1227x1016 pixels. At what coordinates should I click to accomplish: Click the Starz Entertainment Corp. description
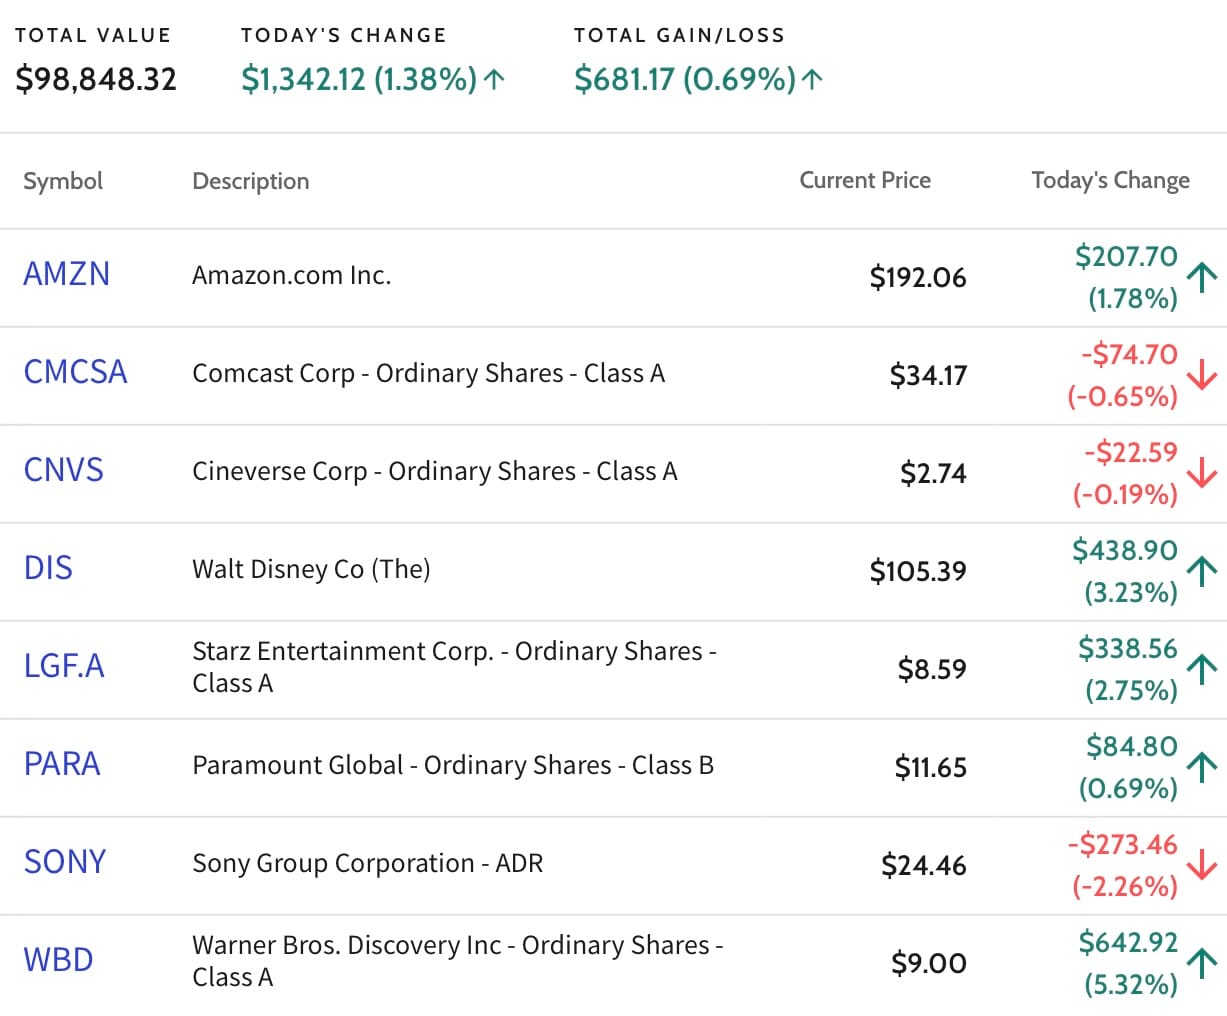(454, 667)
